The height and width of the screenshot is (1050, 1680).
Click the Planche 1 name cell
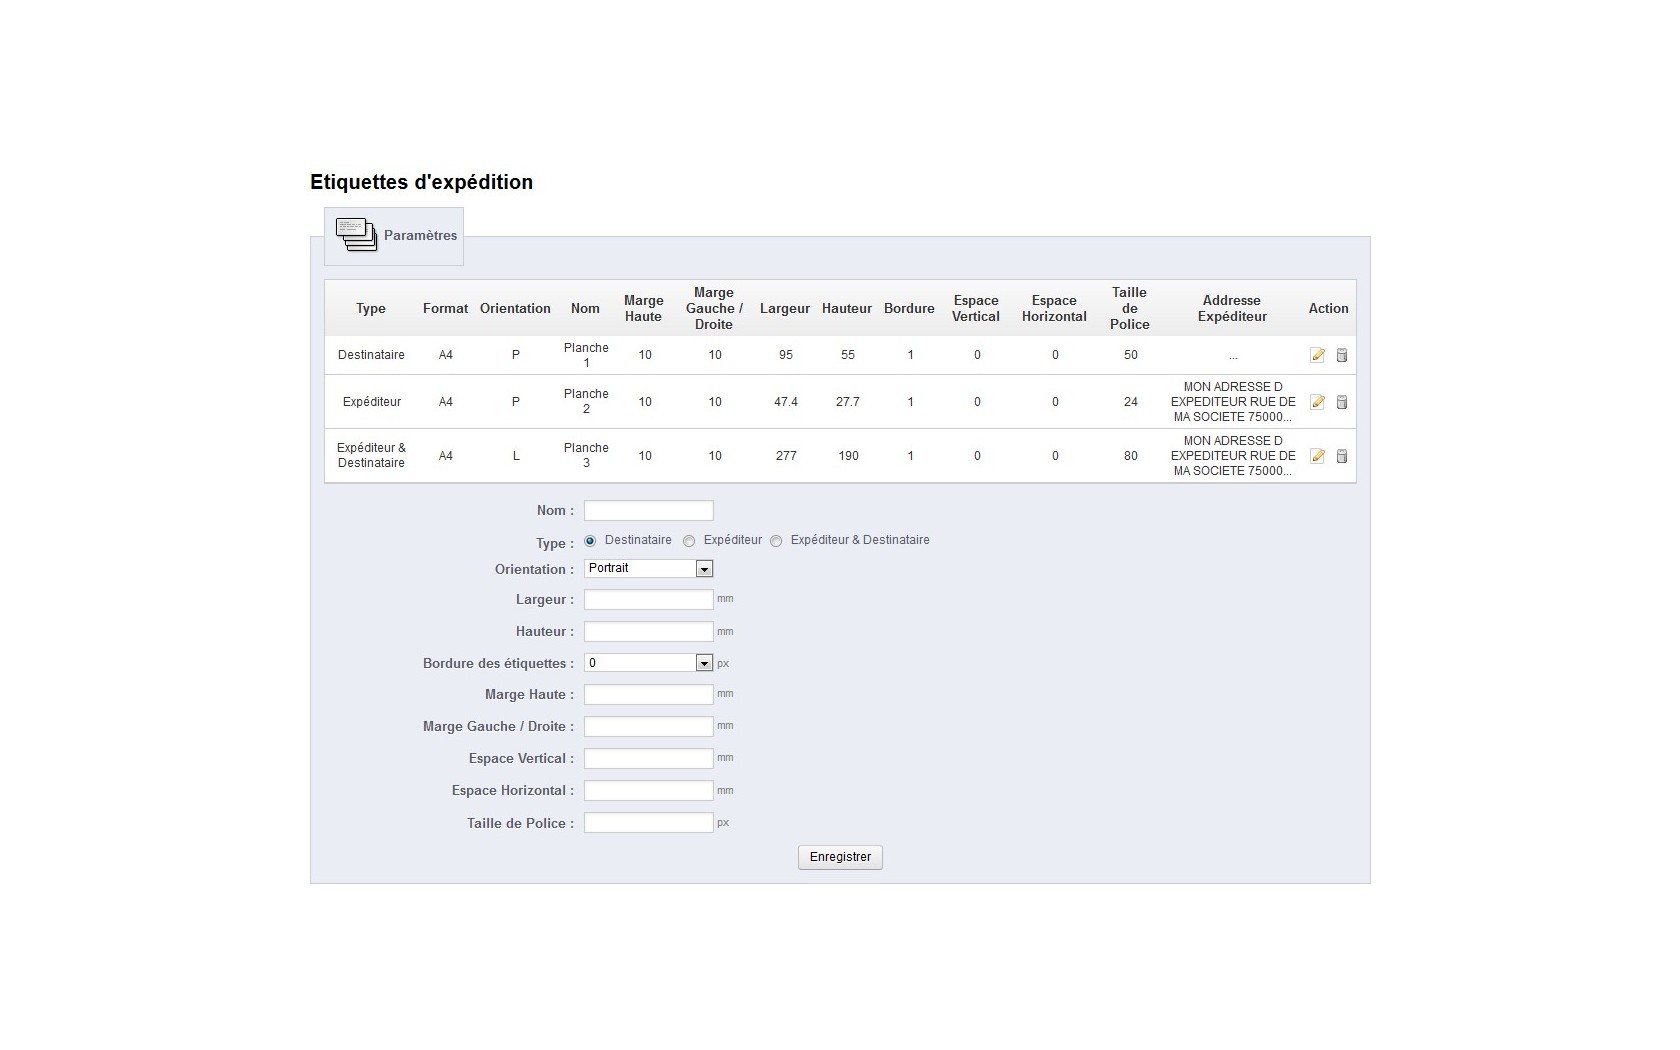[586, 355]
